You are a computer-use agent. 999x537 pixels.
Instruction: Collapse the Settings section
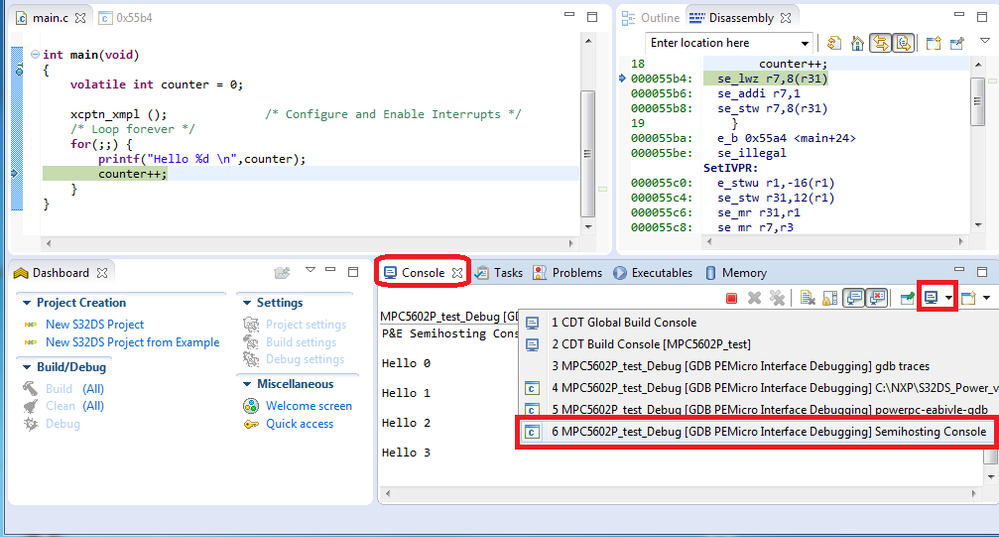(x=247, y=303)
